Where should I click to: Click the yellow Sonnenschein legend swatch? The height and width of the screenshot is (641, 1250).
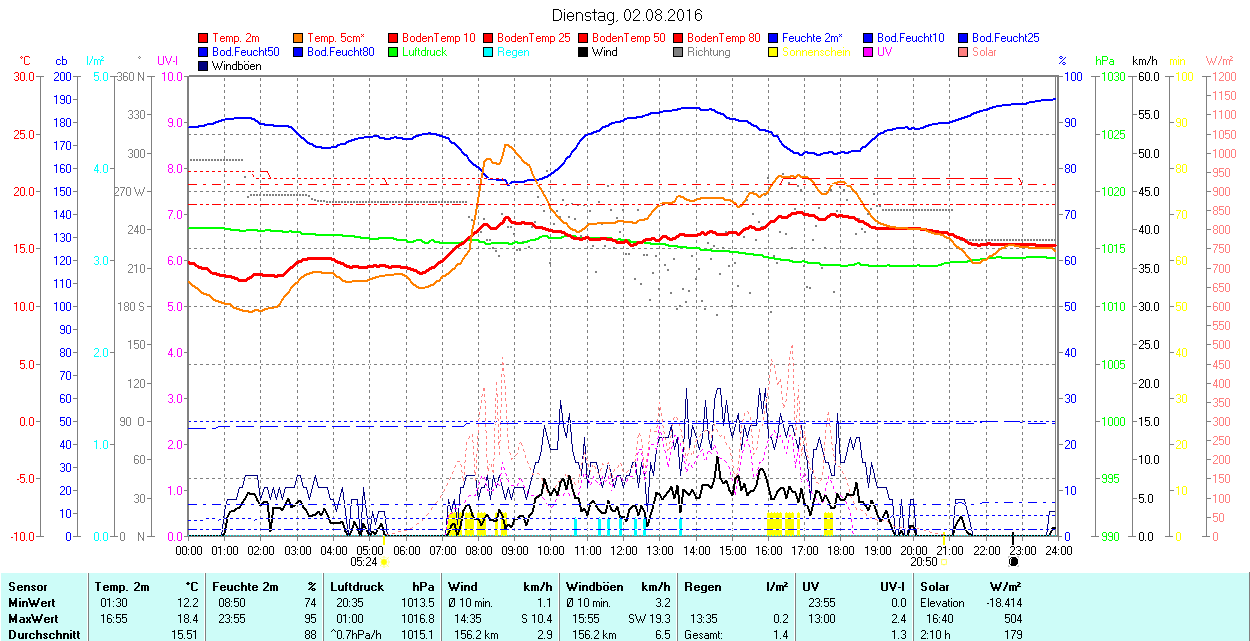(x=774, y=52)
